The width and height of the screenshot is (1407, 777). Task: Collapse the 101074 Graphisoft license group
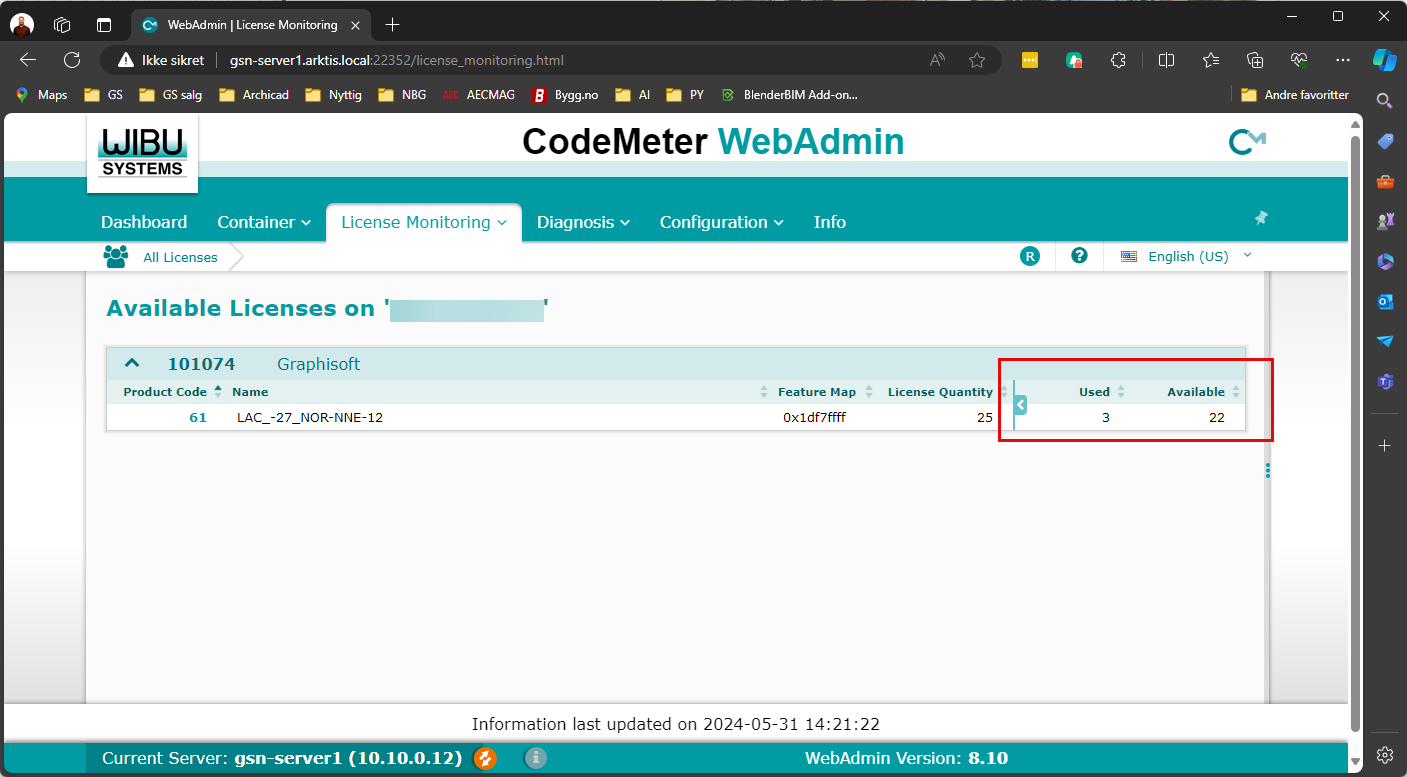(132, 364)
